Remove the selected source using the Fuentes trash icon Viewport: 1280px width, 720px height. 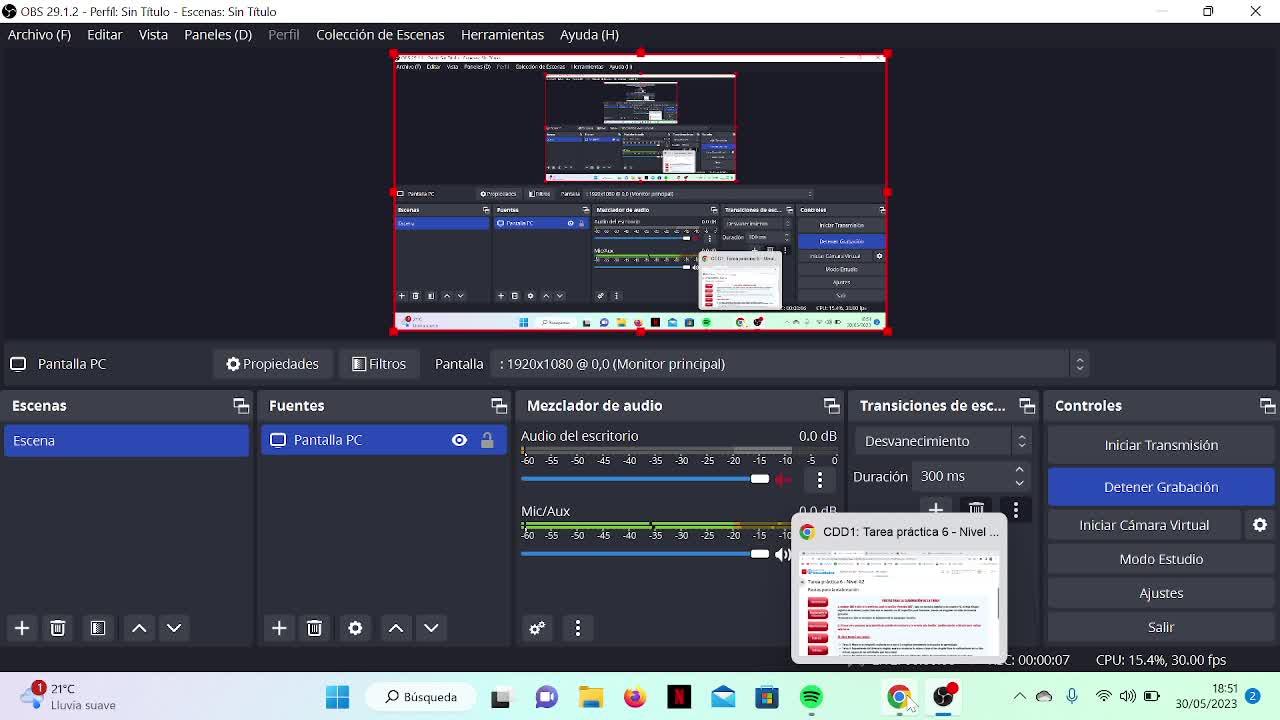(x=314, y=628)
